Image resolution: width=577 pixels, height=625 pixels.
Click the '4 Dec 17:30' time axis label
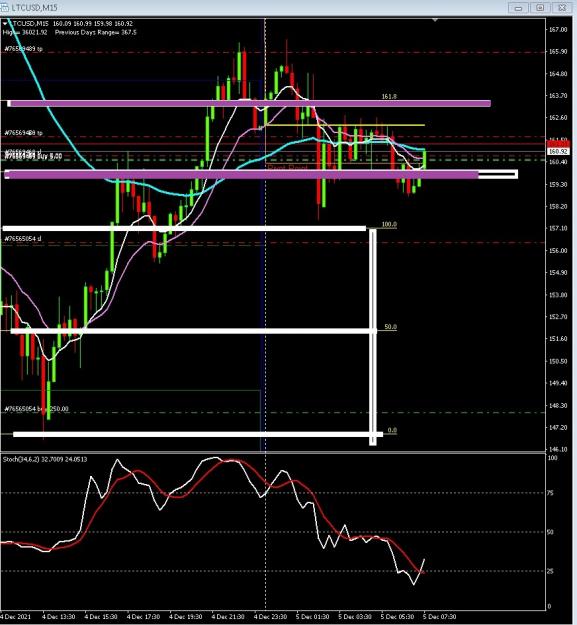pyautogui.click(x=143, y=617)
